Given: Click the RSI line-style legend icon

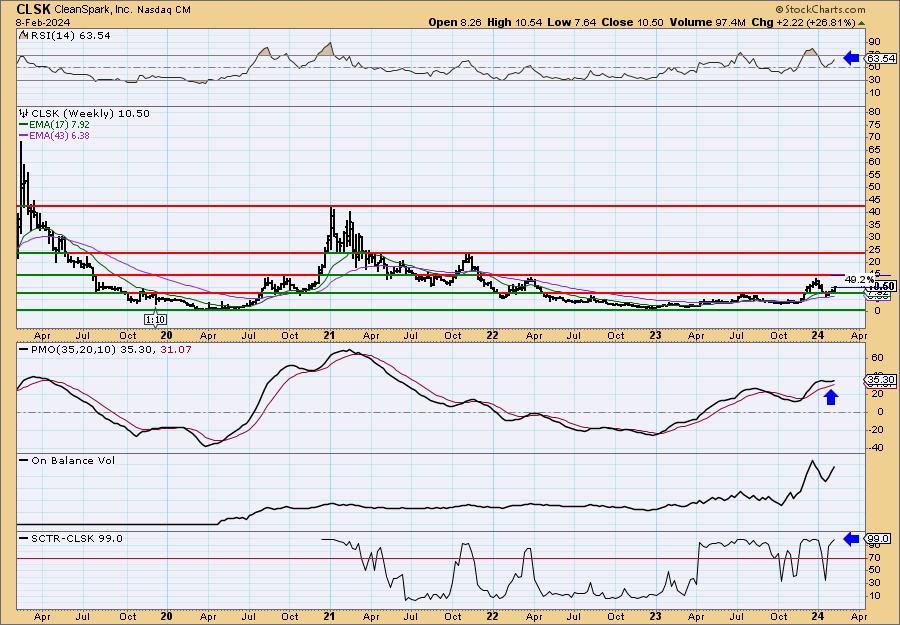Looking at the screenshot, I should [22, 35].
